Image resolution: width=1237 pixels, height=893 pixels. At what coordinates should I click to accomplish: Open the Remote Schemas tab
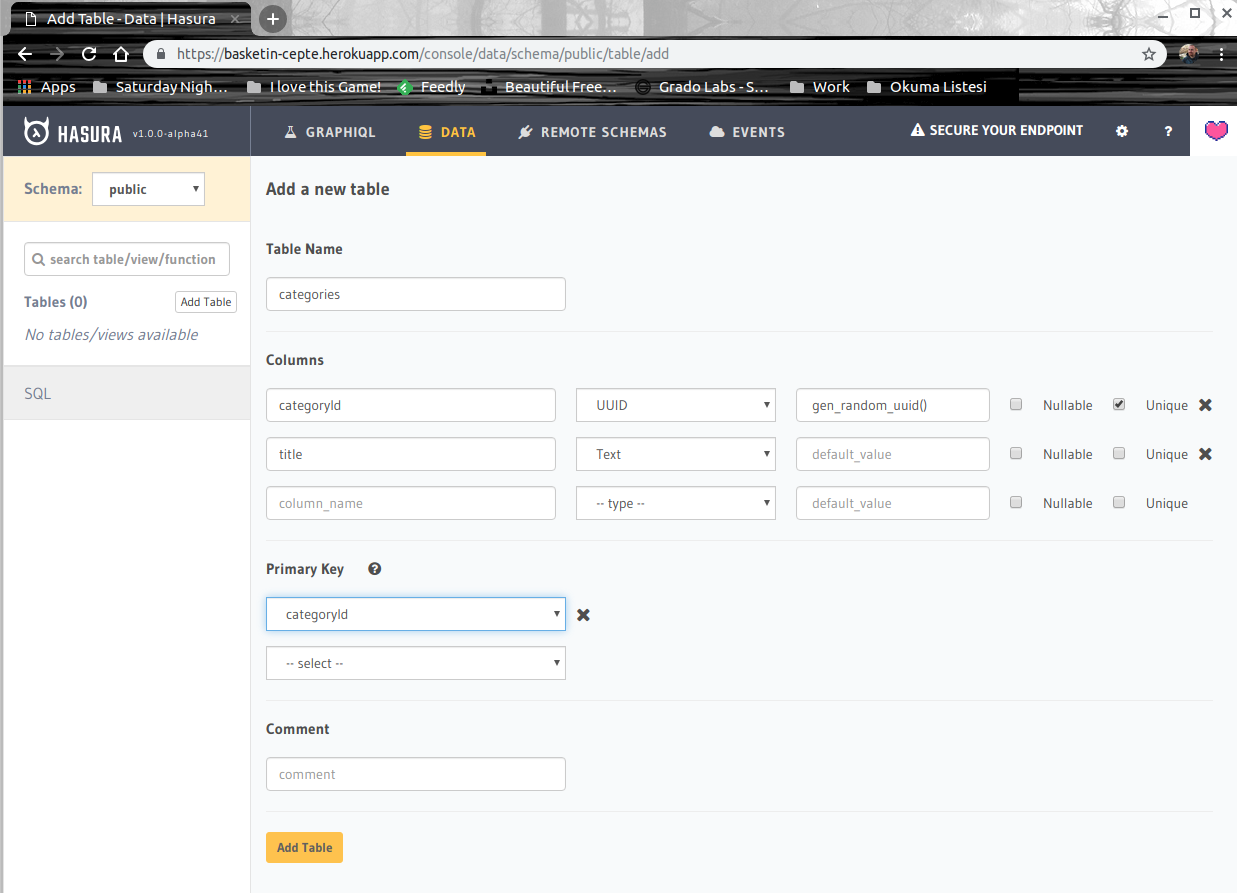pos(592,132)
